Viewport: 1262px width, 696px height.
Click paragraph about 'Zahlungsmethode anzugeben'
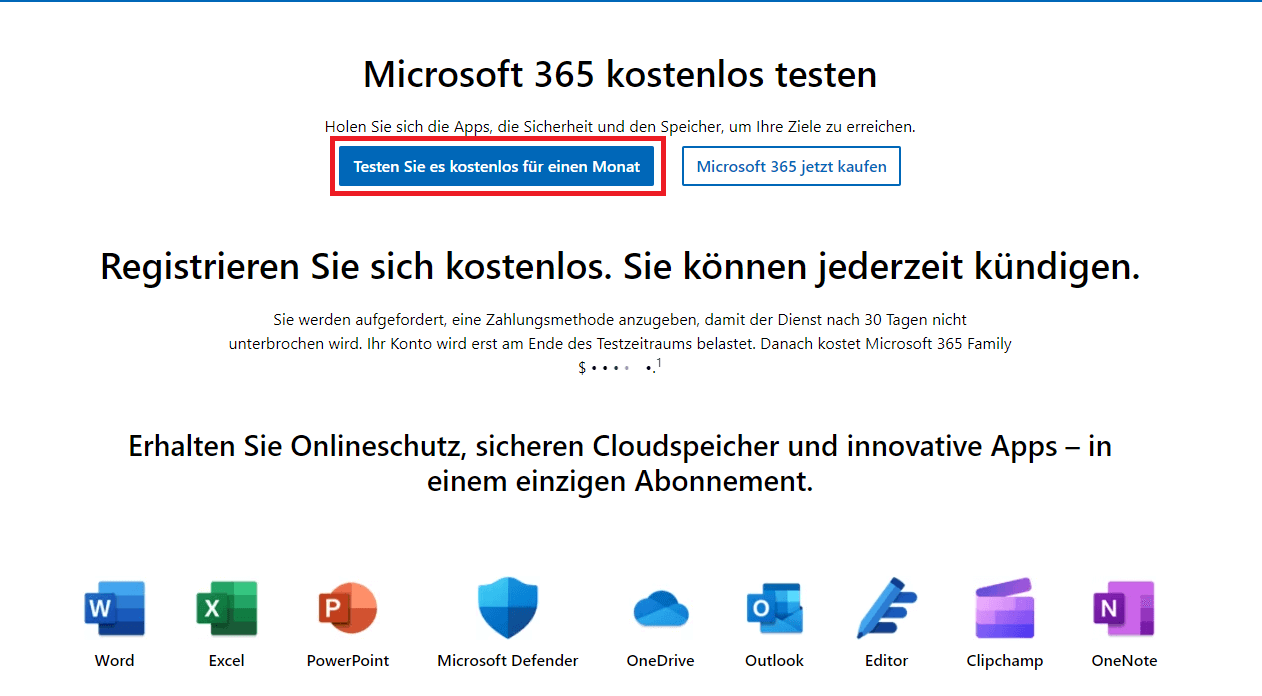[620, 343]
